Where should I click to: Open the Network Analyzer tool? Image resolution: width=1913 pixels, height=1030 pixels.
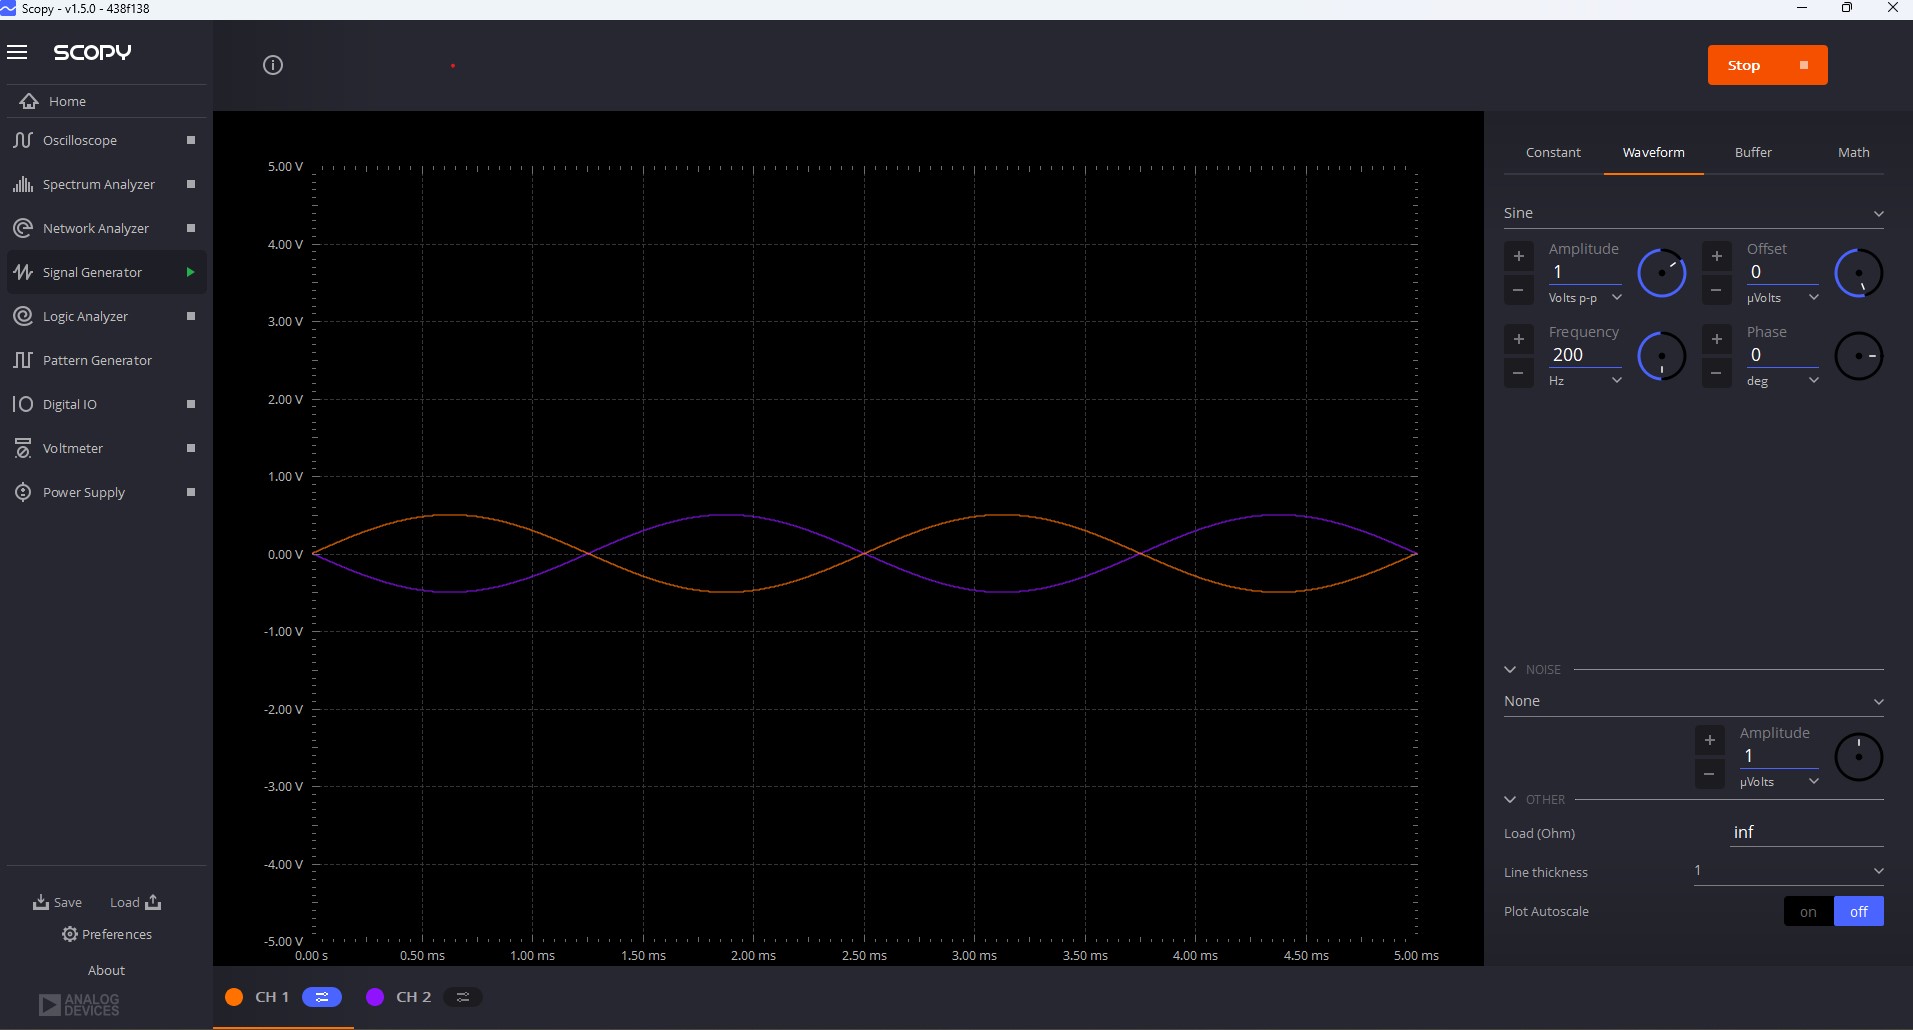tap(97, 228)
